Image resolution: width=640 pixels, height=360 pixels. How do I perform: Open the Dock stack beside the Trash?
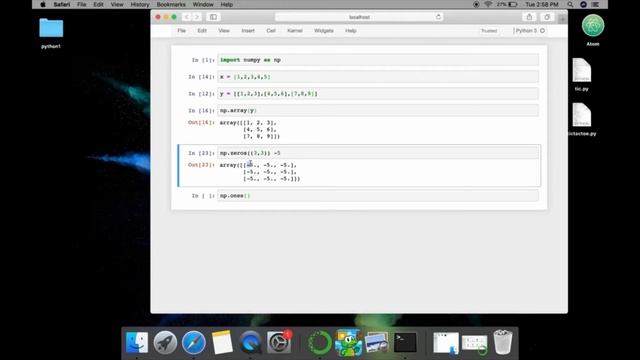point(474,344)
